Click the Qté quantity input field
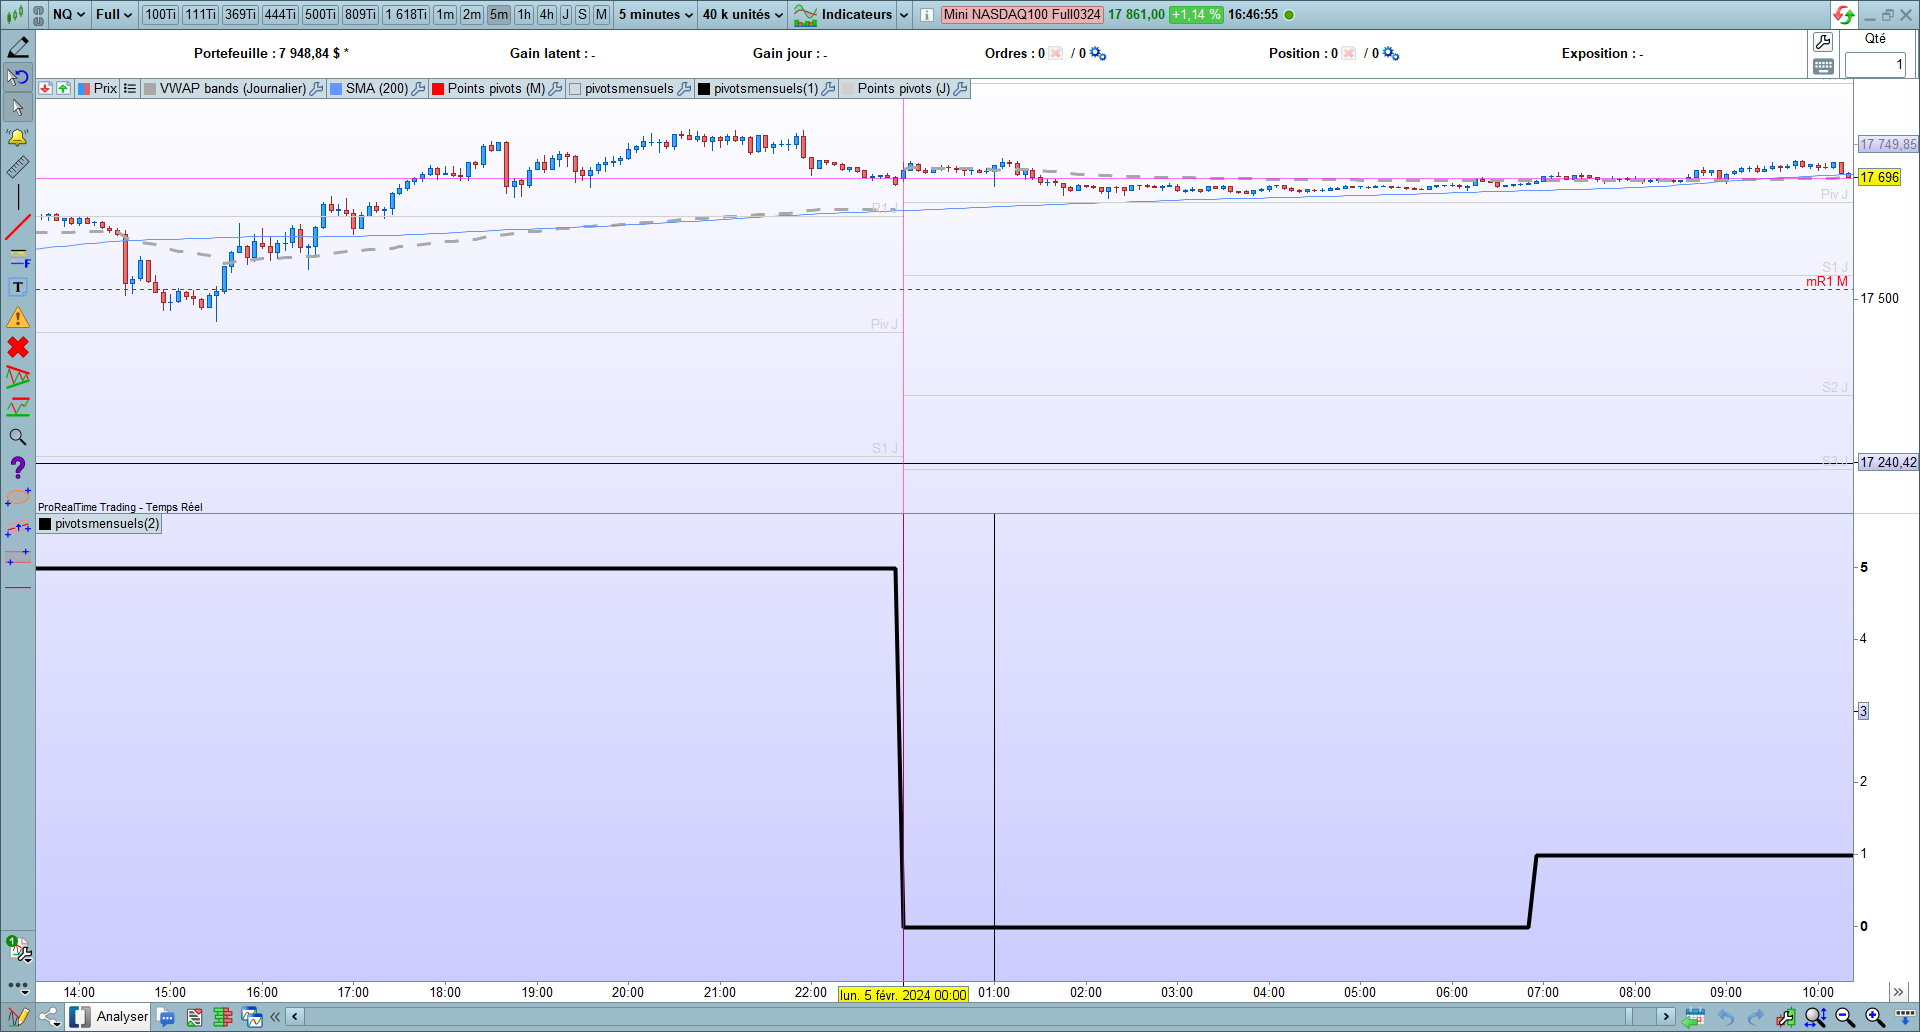Screen dimensions: 1920x1032 1875,65
